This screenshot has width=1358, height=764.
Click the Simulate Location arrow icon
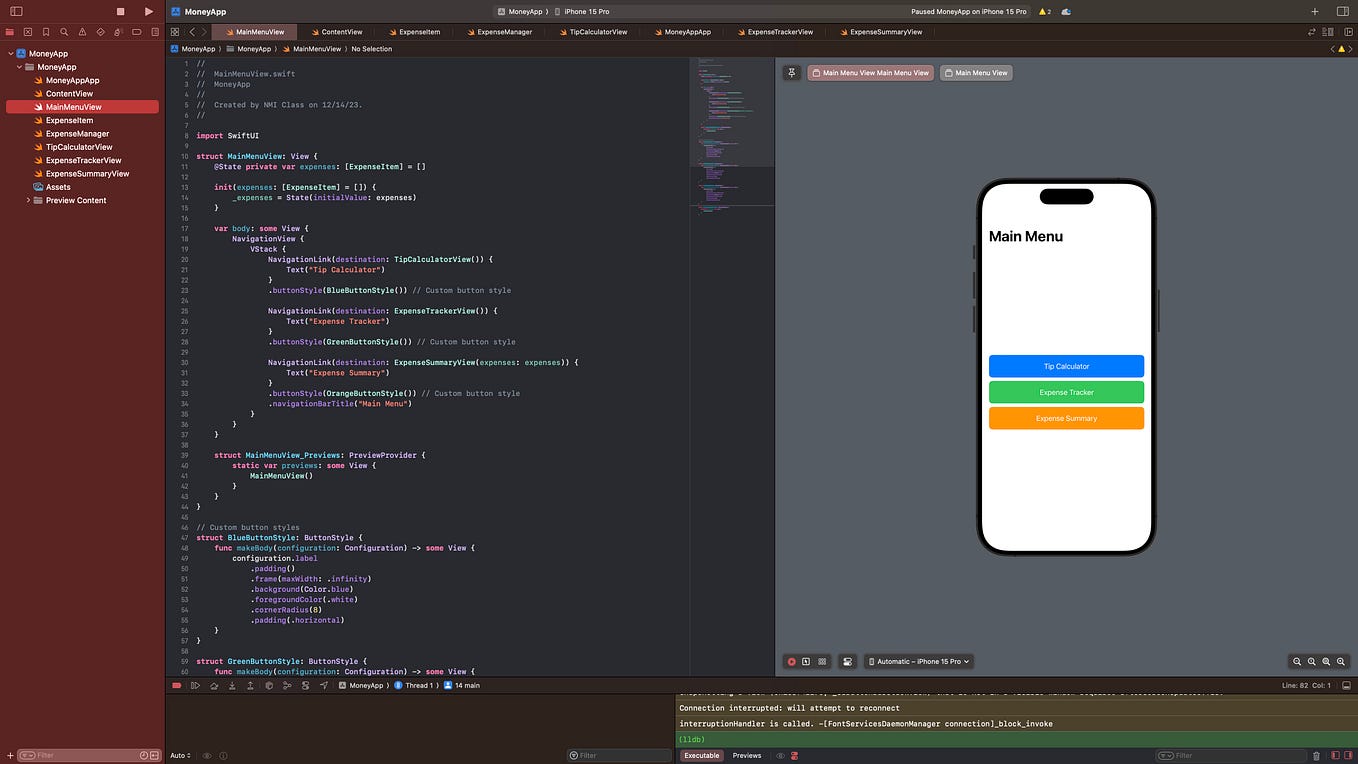coord(323,685)
